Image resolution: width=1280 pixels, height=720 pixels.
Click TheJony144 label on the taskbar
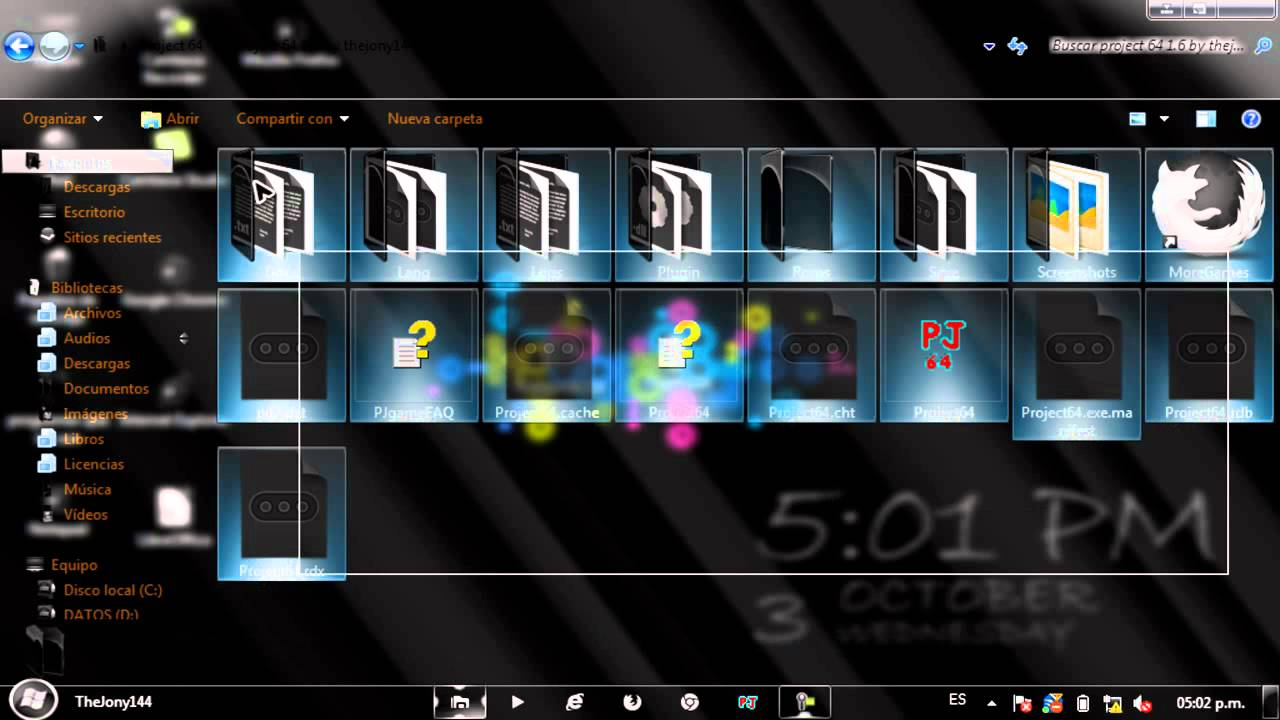pos(113,702)
